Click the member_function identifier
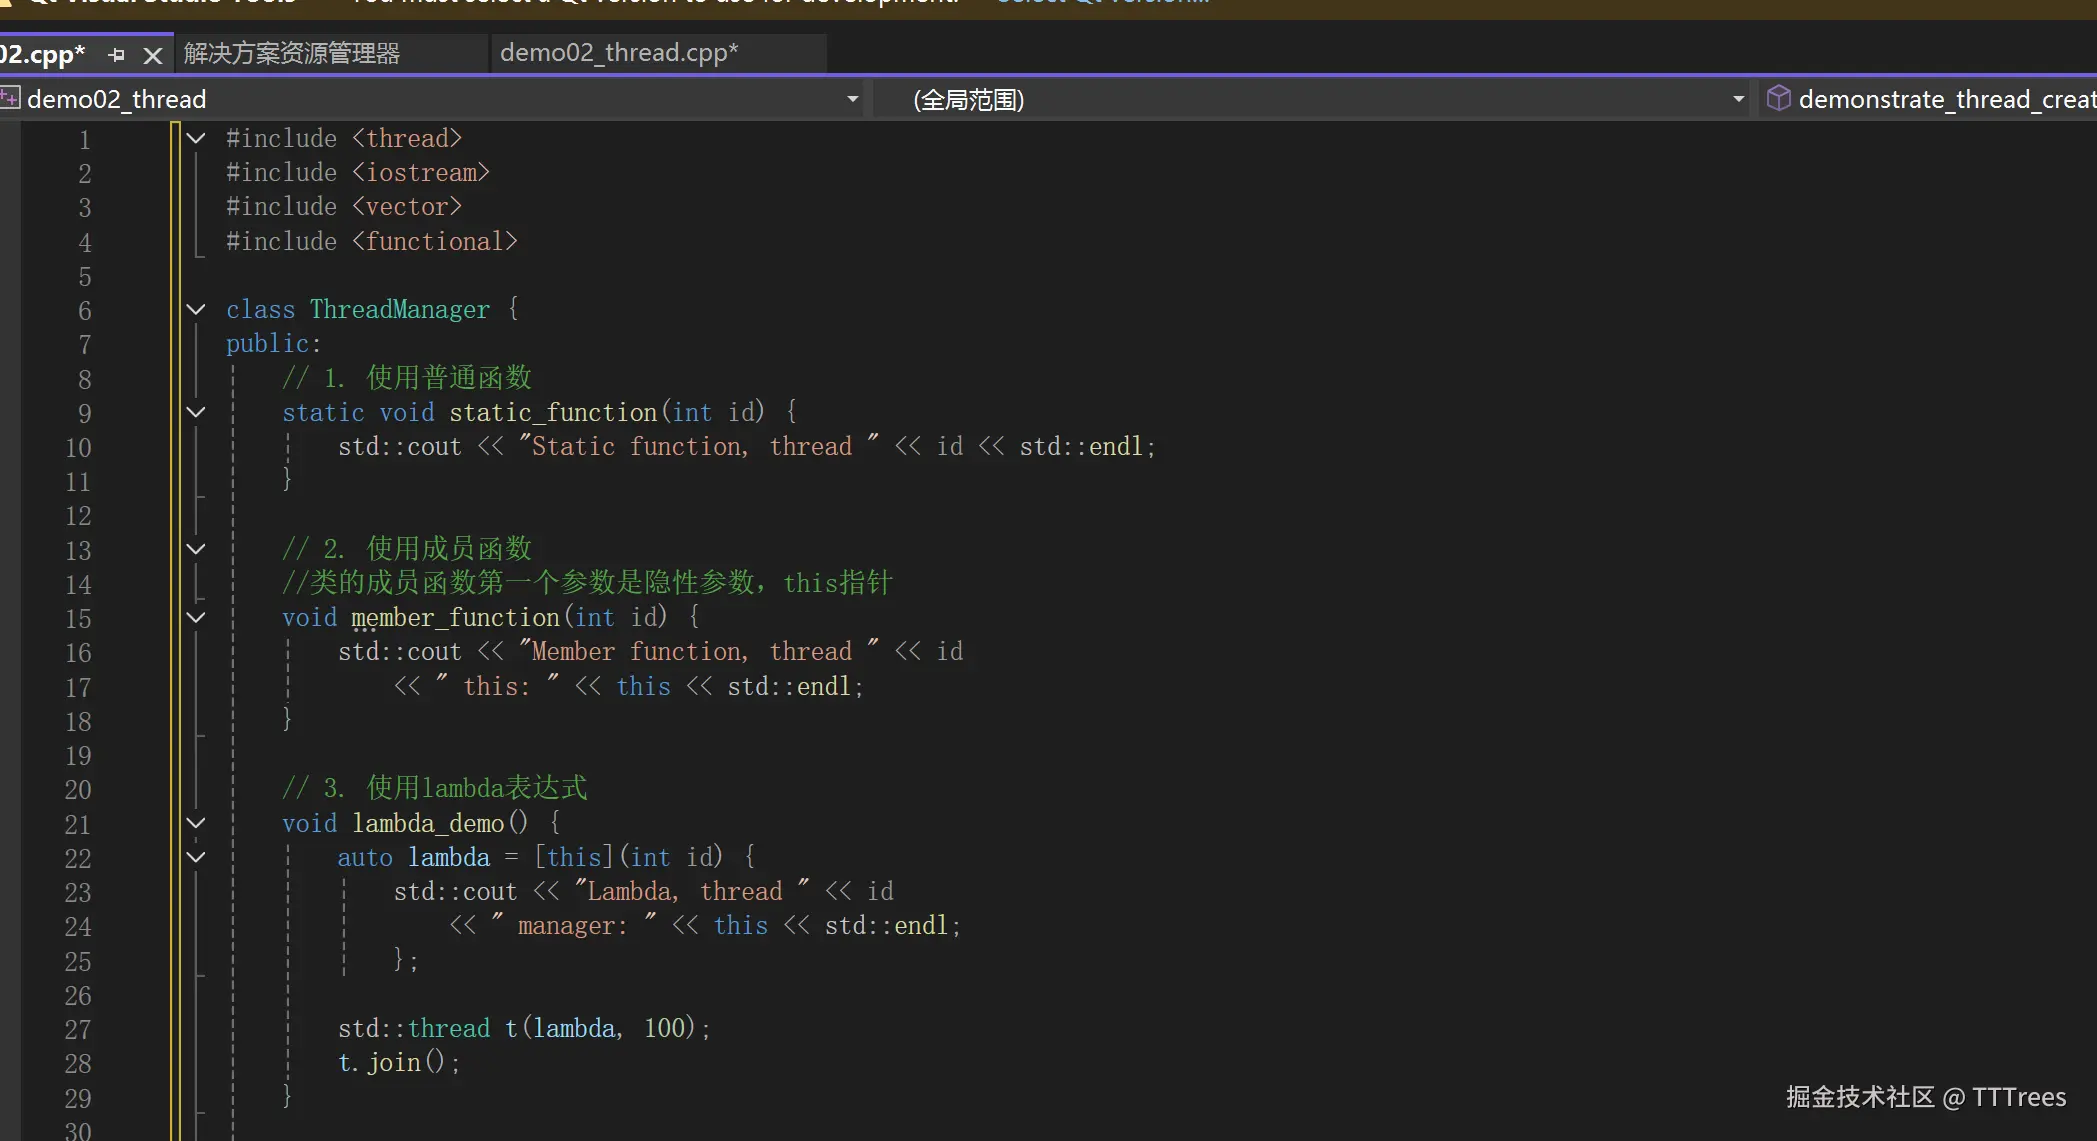This screenshot has width=2097, height=1141. [x=455, y=618]
